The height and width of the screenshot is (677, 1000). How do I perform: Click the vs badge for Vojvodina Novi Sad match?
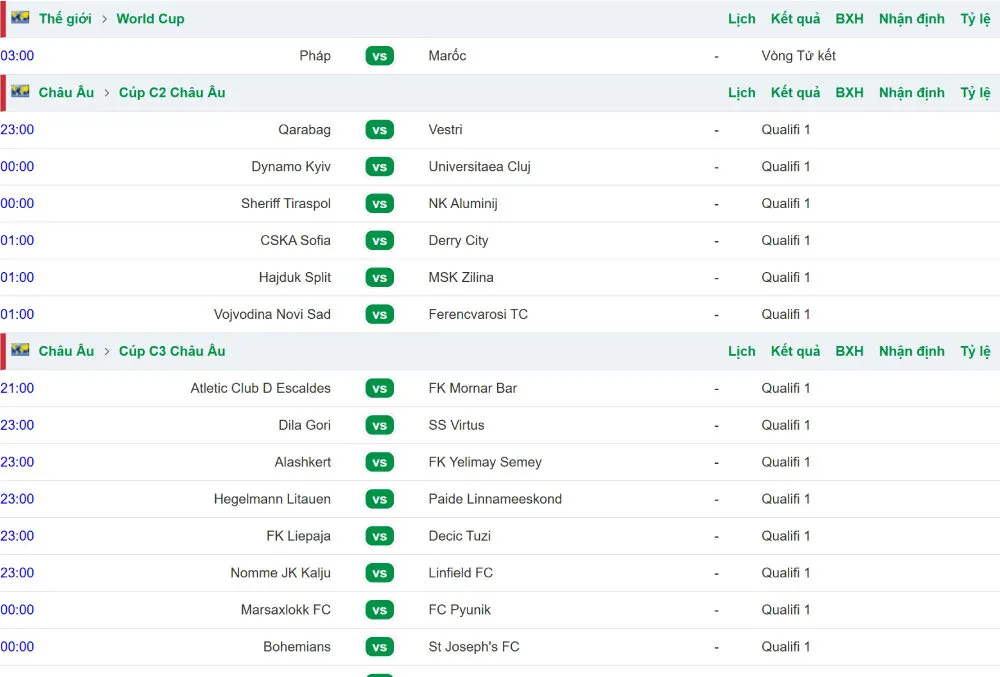(379, 315)
